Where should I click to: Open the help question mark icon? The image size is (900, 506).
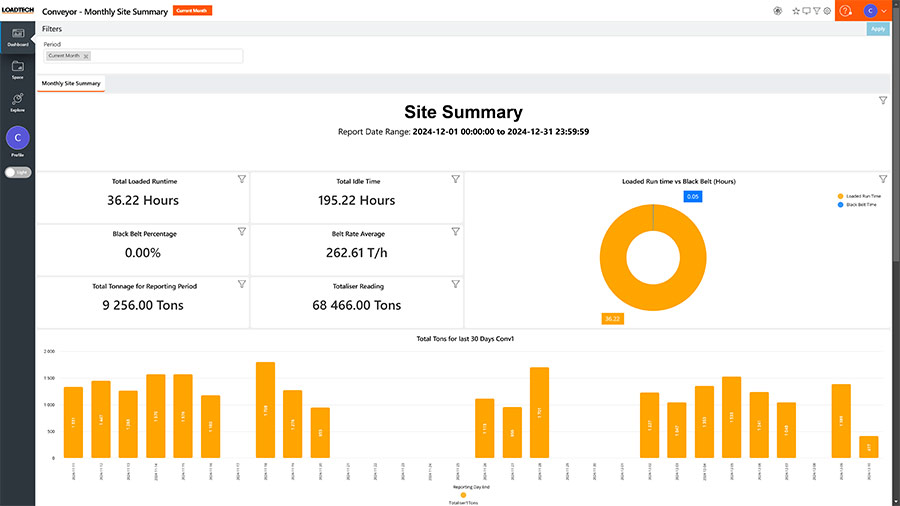846,11
